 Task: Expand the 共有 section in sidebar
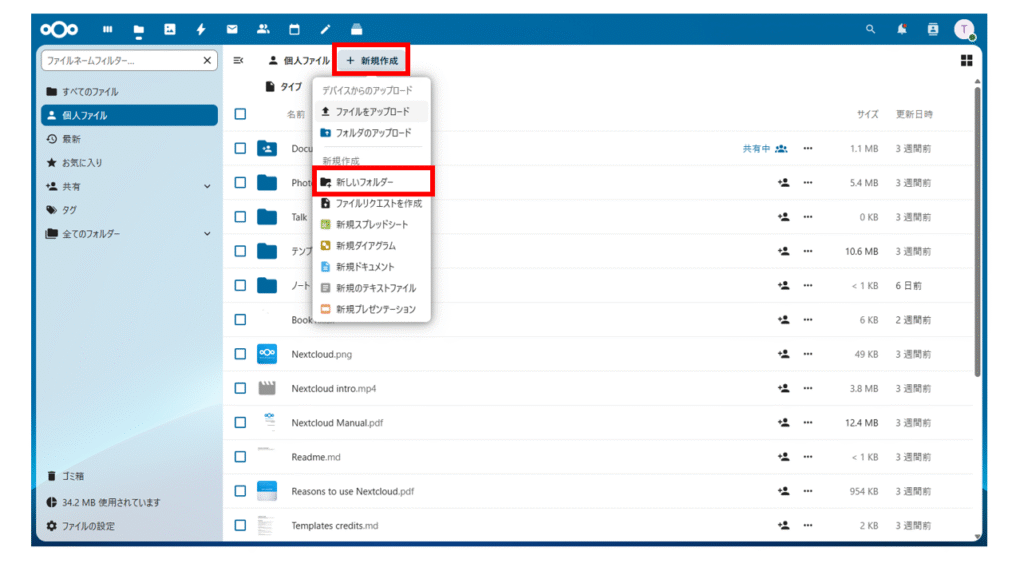pos(207,186)
